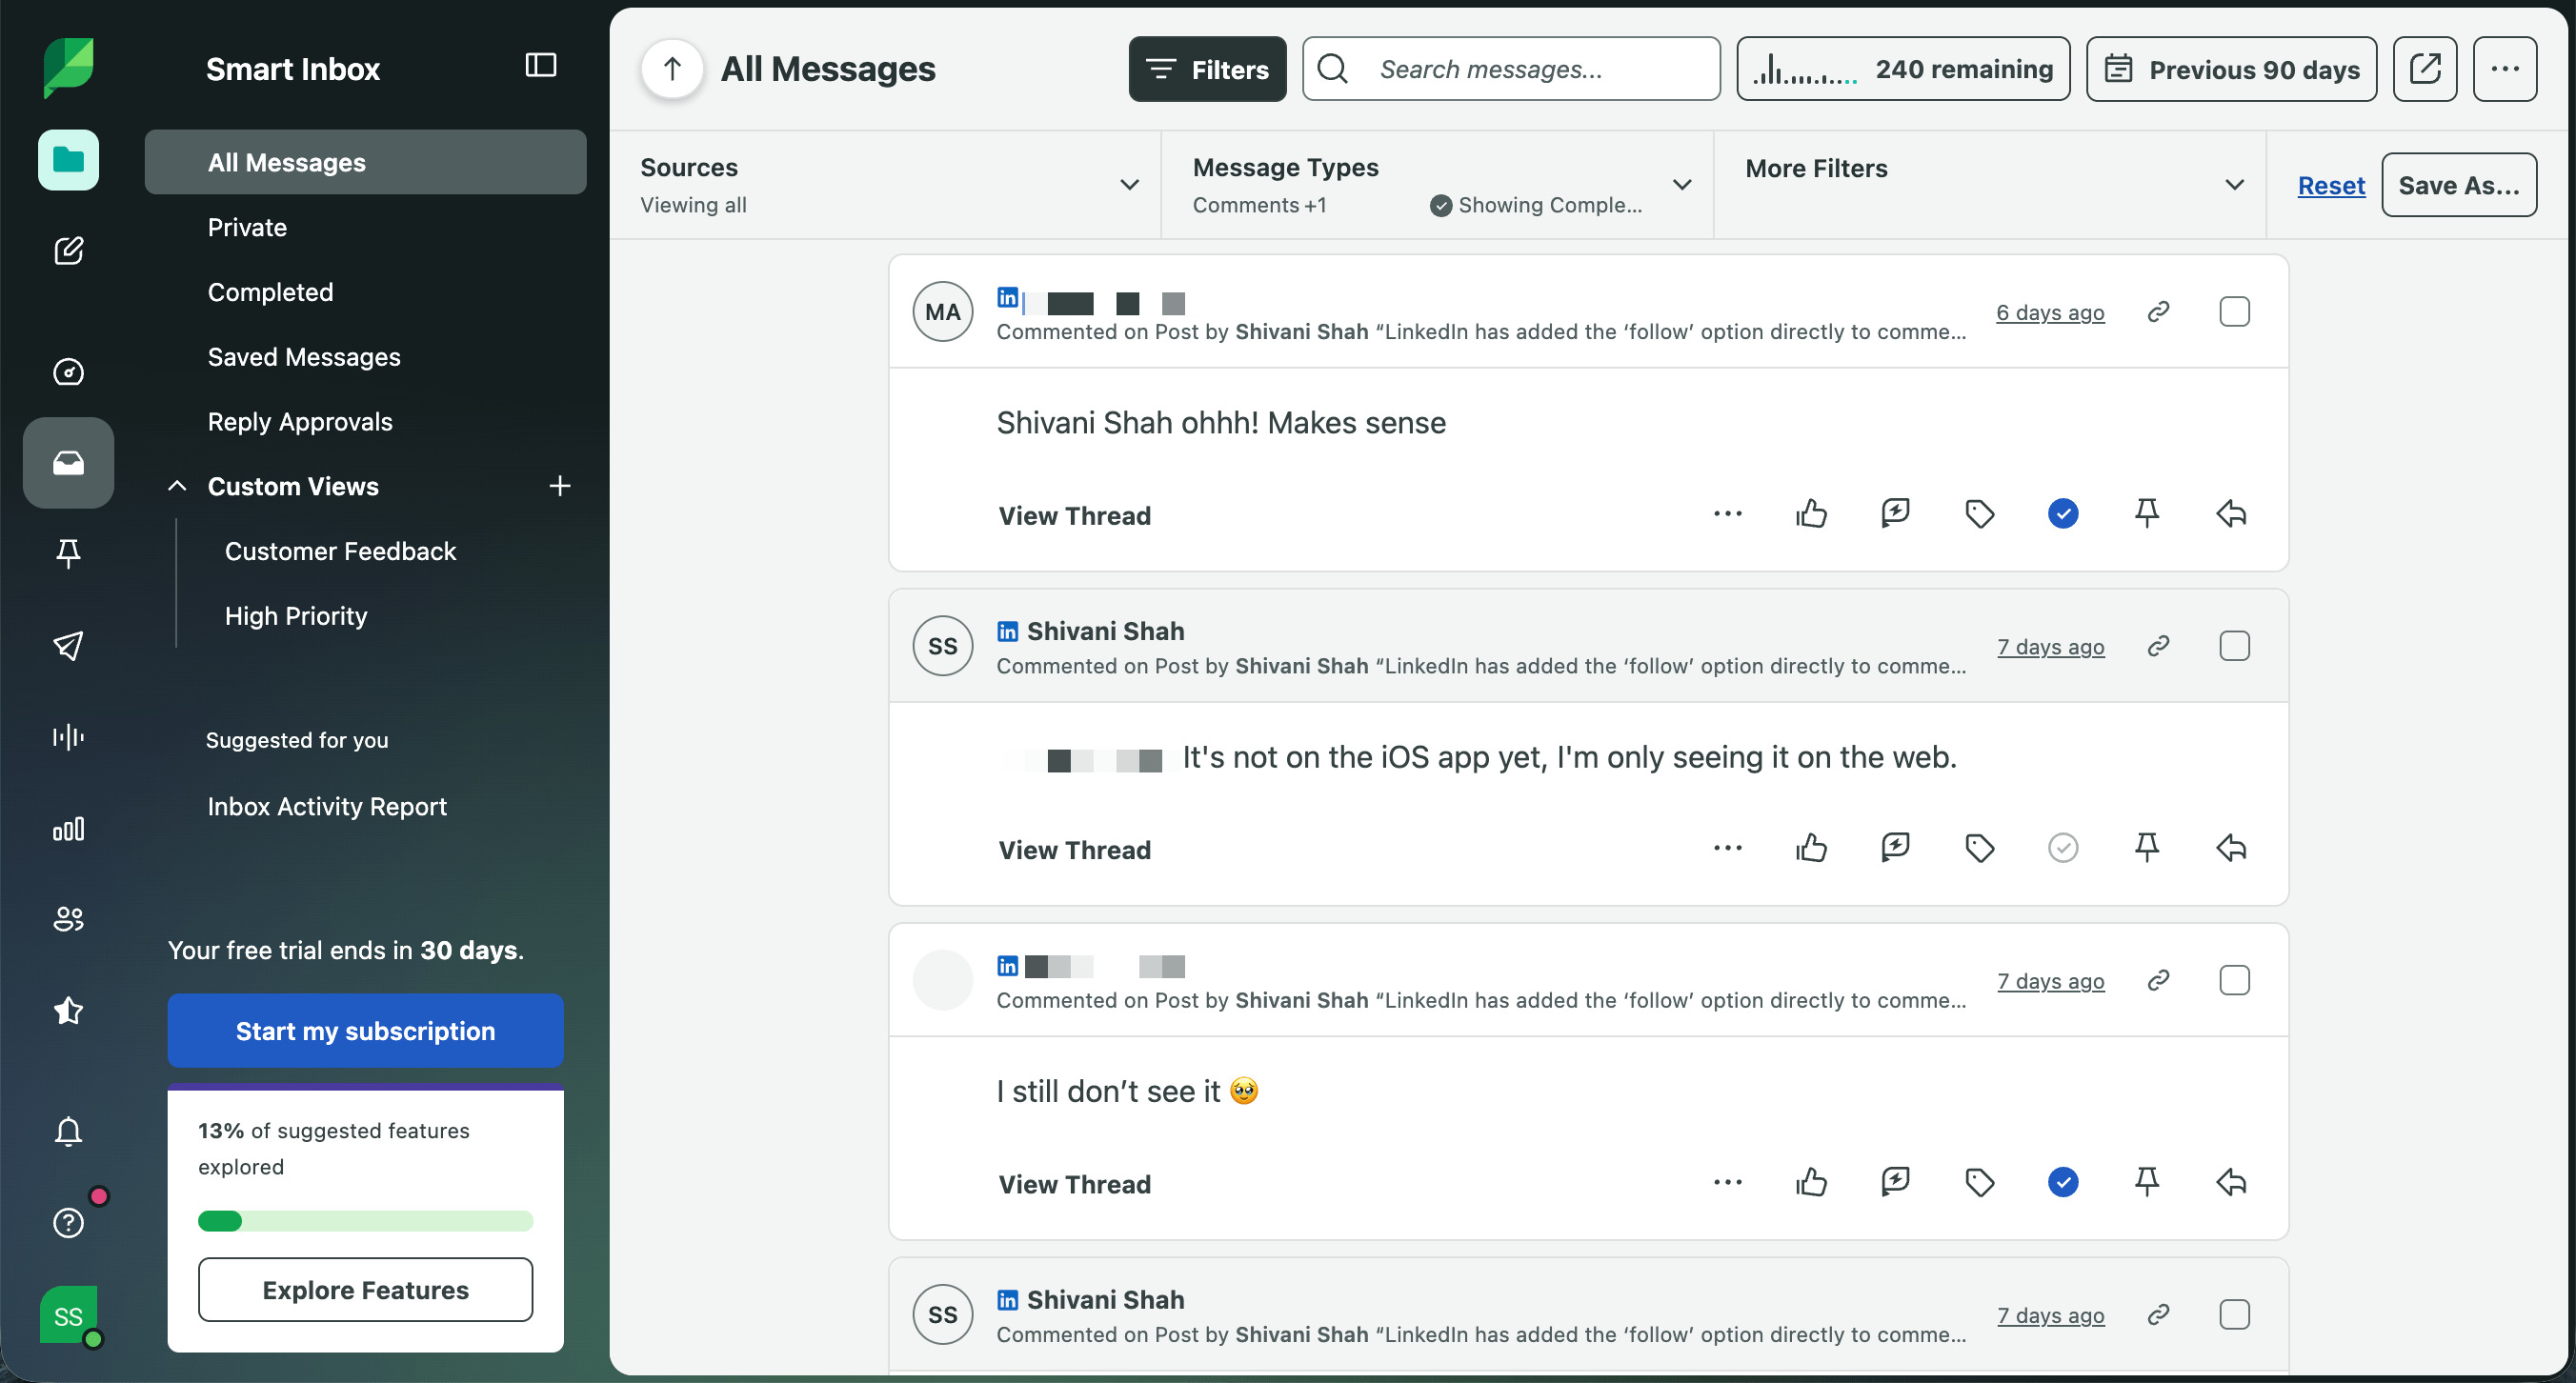The image size is (2576, 1383).
Task: Click the folder icon in left rail
Action: (68, 160)
